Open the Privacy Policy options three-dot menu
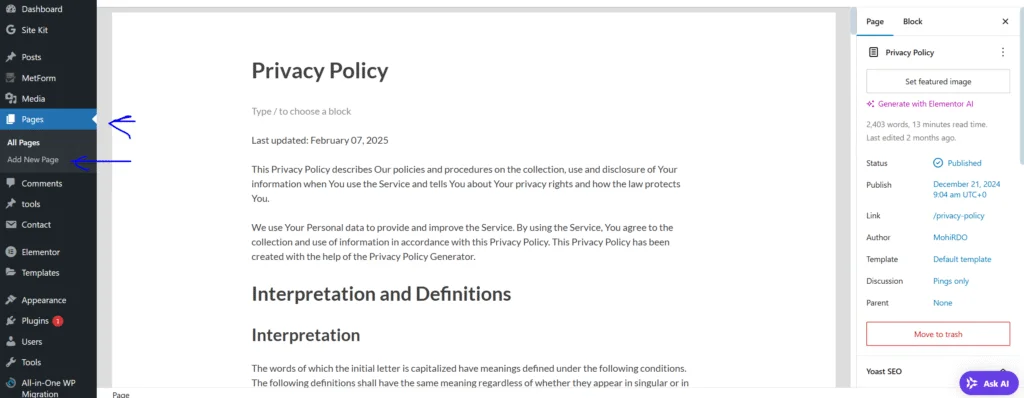The height and width of the screenshot is (398, 1024). 1003,52
